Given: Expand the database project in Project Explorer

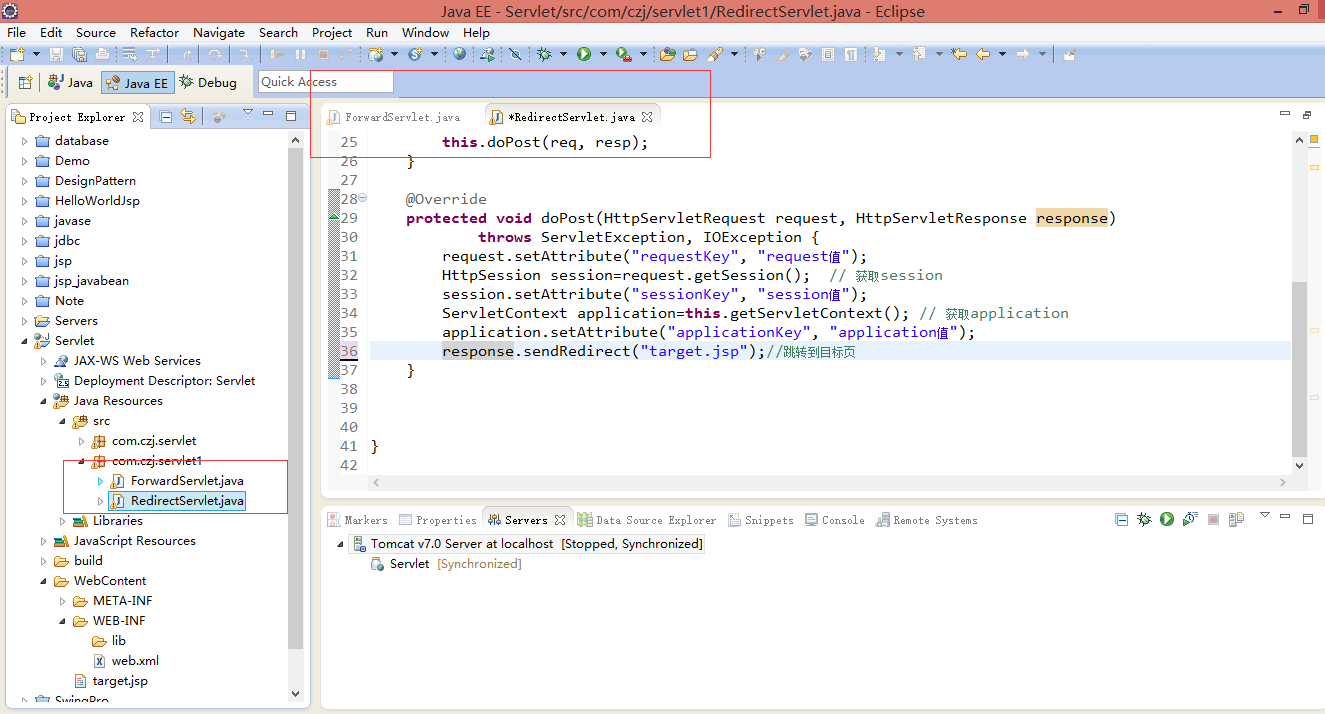Looking at the screenshot, I should 25,141.
